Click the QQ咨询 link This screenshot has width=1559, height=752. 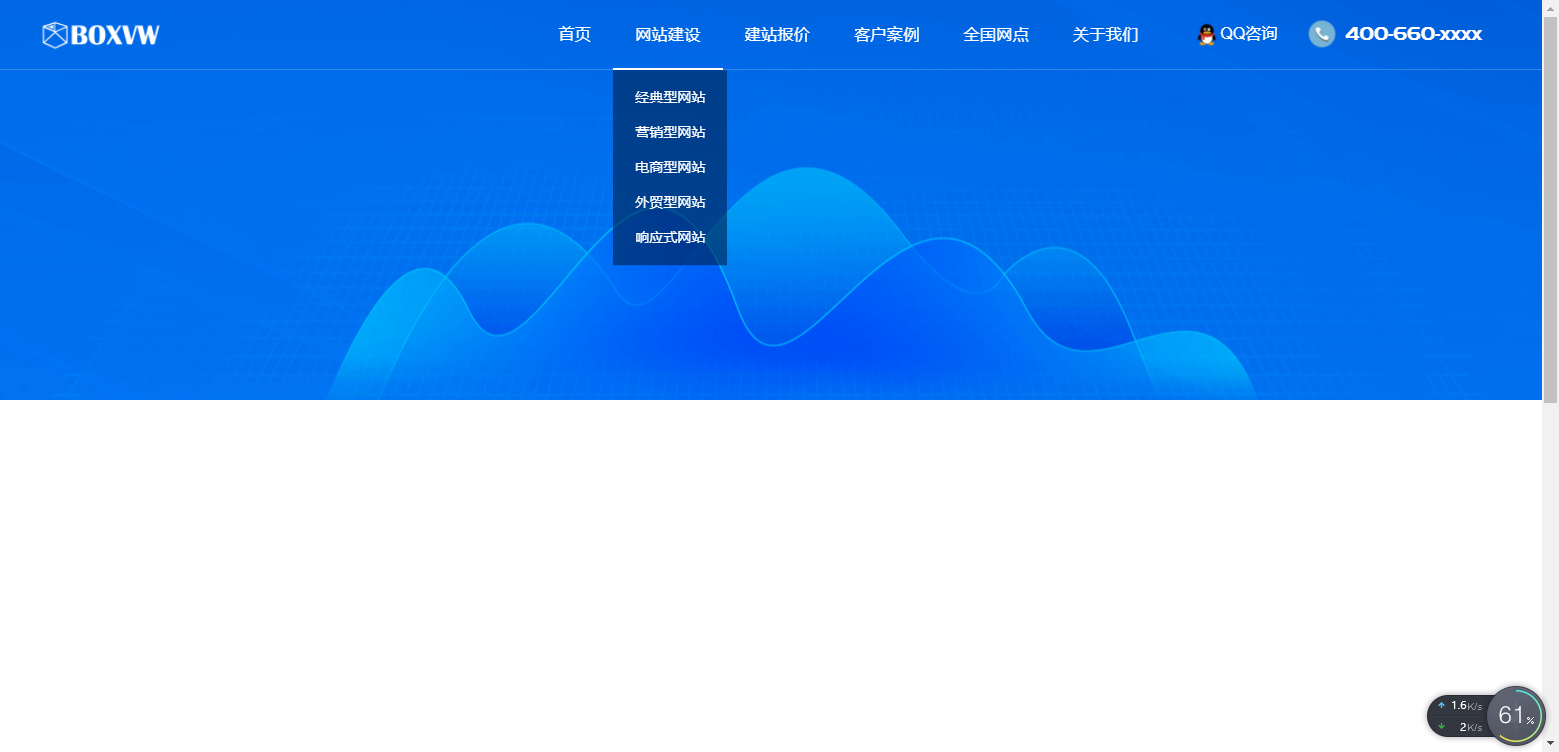(x=1248, y=34)
